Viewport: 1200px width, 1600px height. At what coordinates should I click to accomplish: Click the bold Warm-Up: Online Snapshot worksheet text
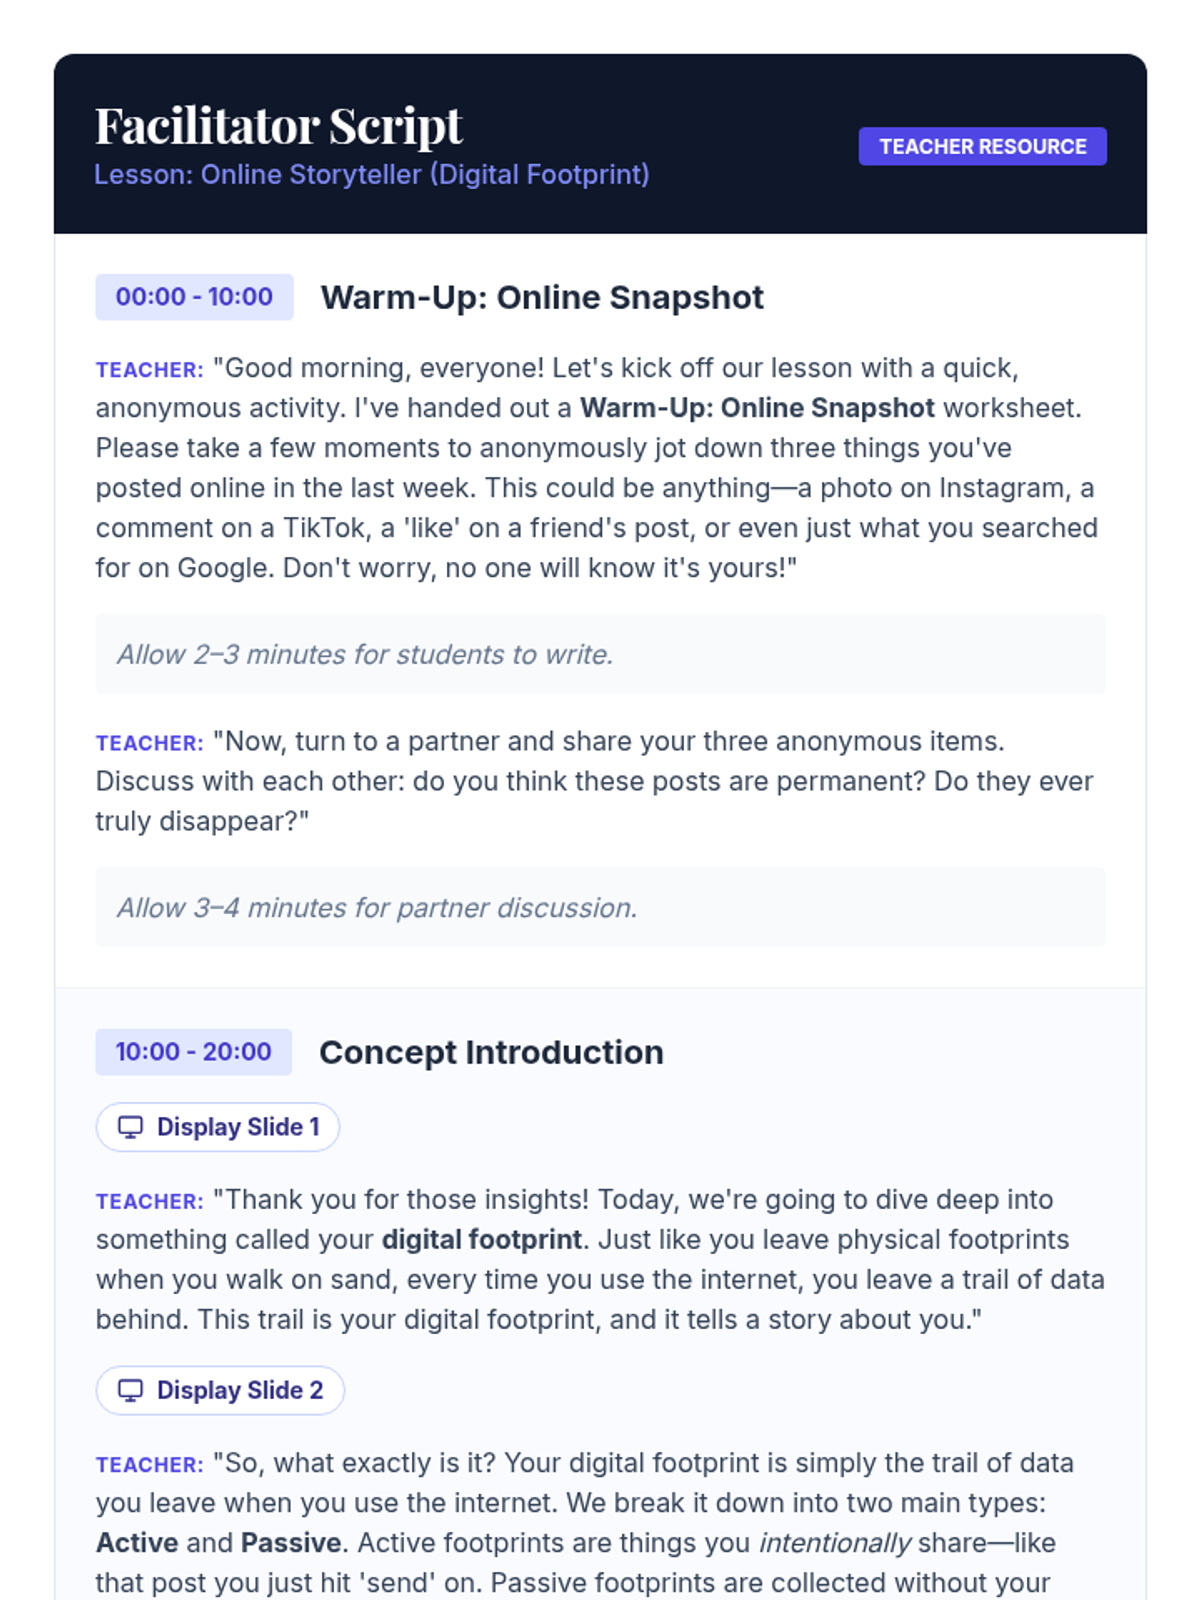757,408
